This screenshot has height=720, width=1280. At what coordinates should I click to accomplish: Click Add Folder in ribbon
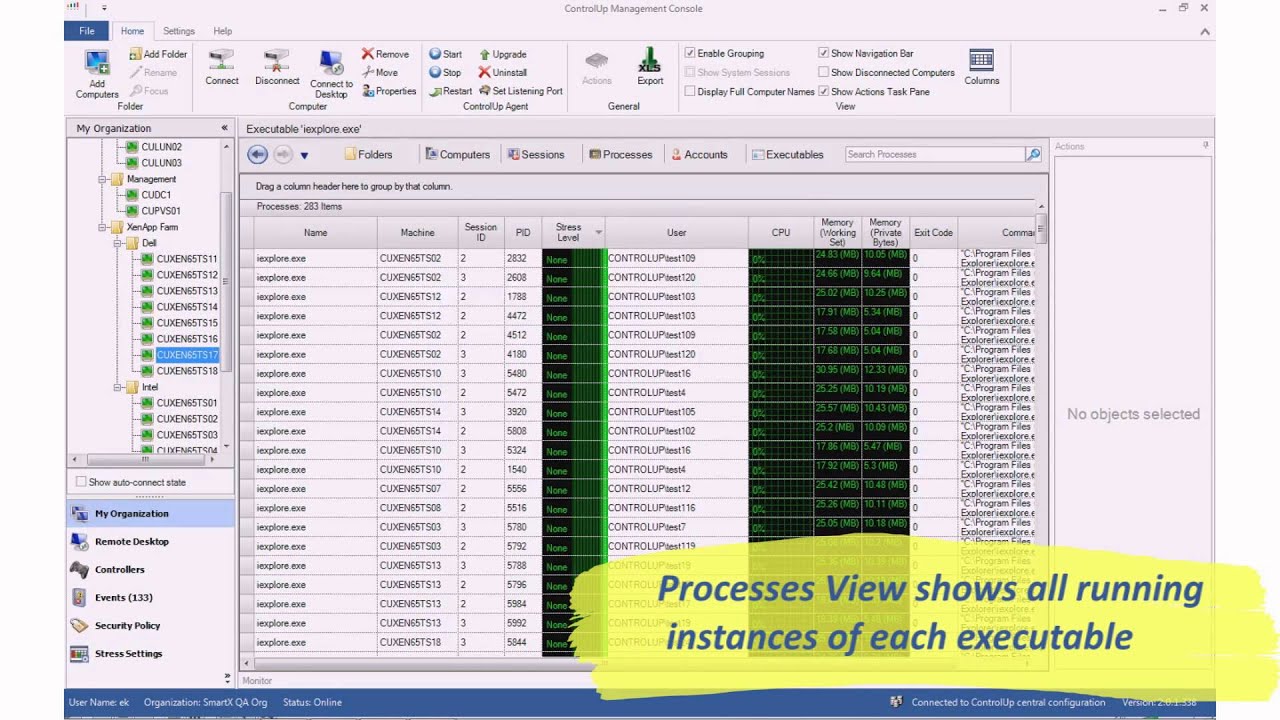[x=158, y=54]
